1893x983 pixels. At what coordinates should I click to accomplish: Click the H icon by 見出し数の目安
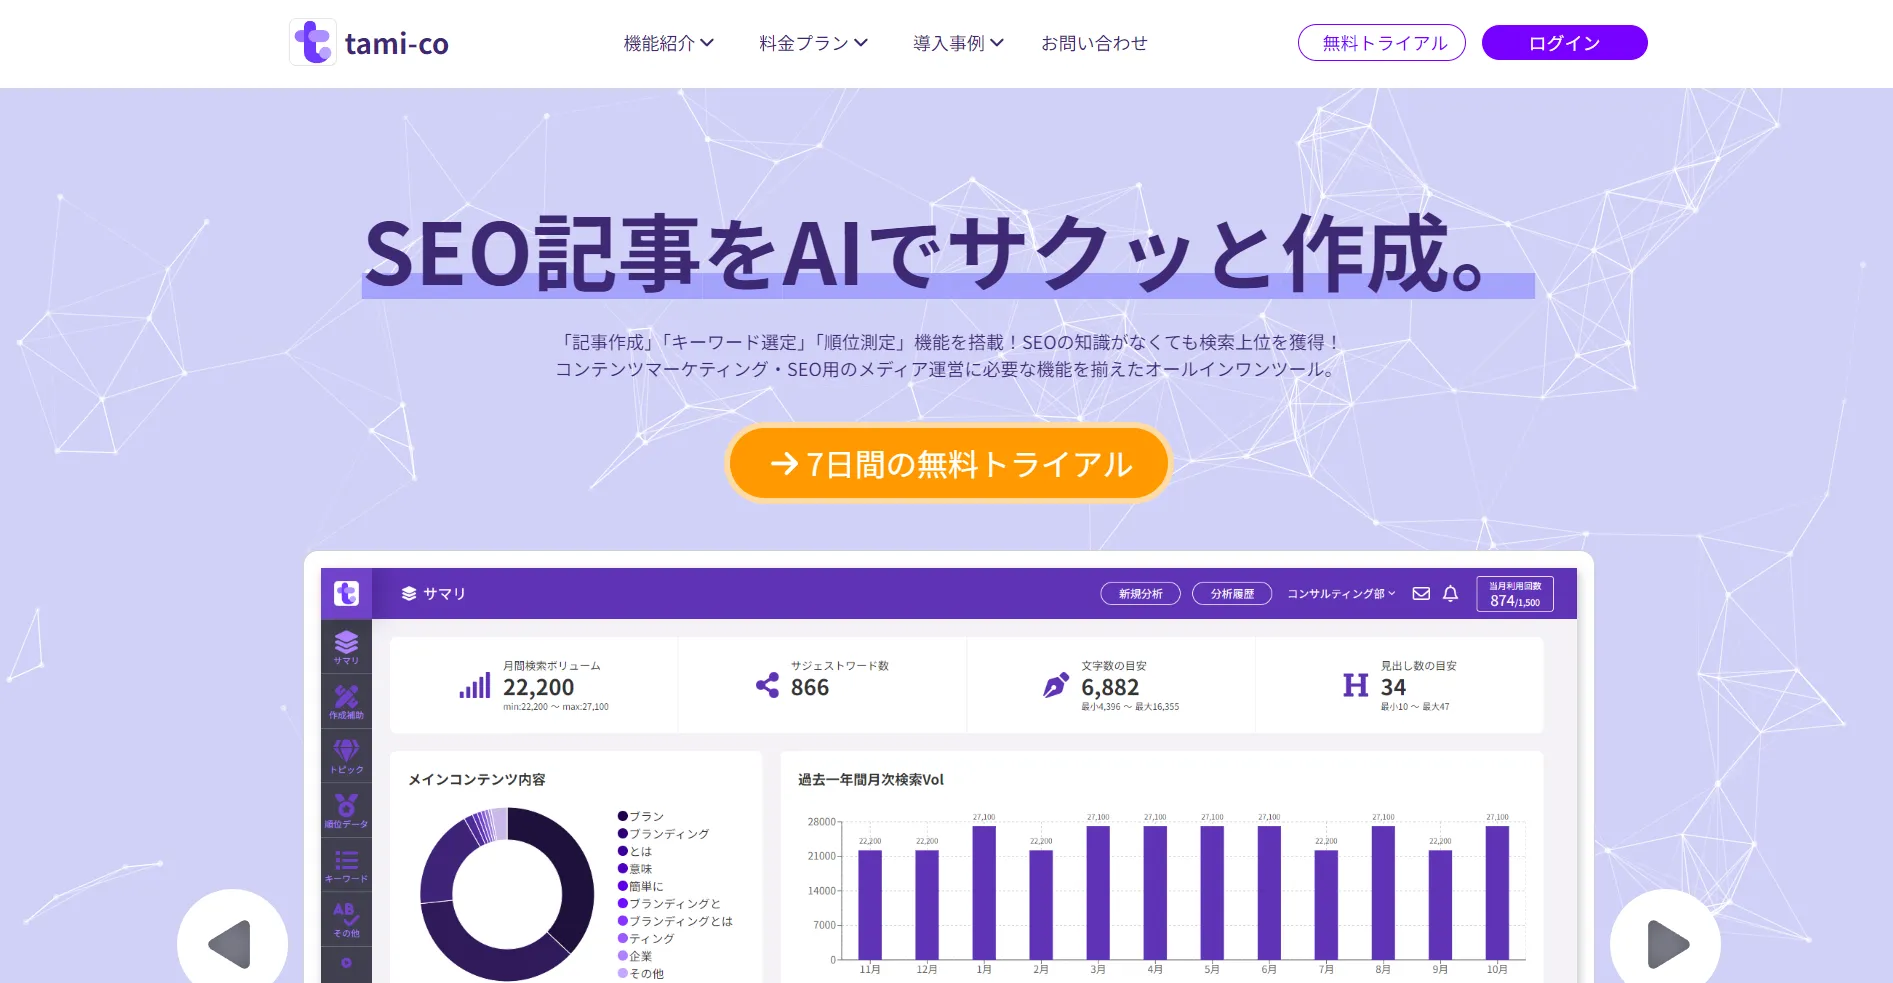1355,685
